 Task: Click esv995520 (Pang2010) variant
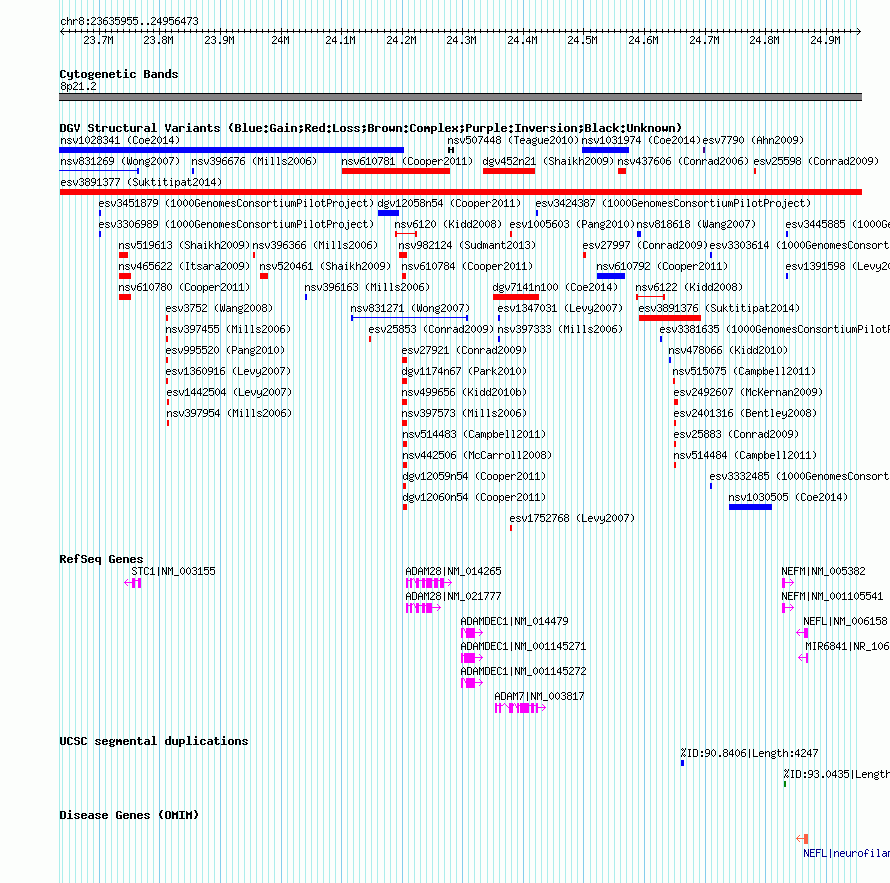[x=225, y=350]
